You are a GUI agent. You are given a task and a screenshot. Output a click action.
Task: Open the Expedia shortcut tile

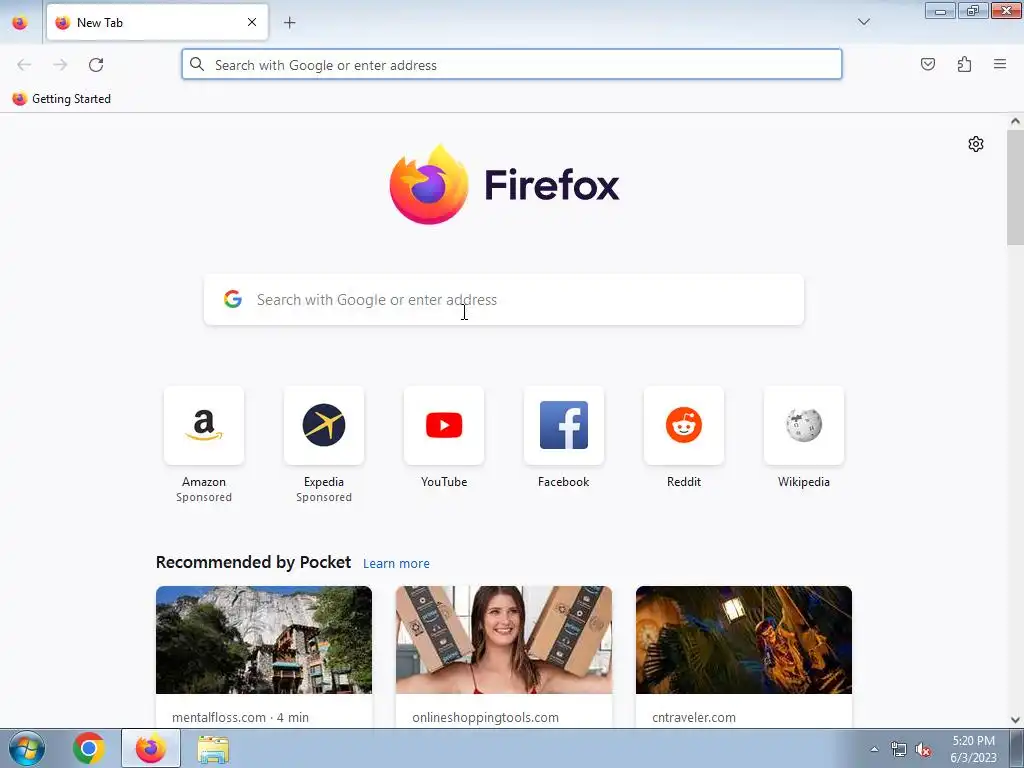click(324, 425)
